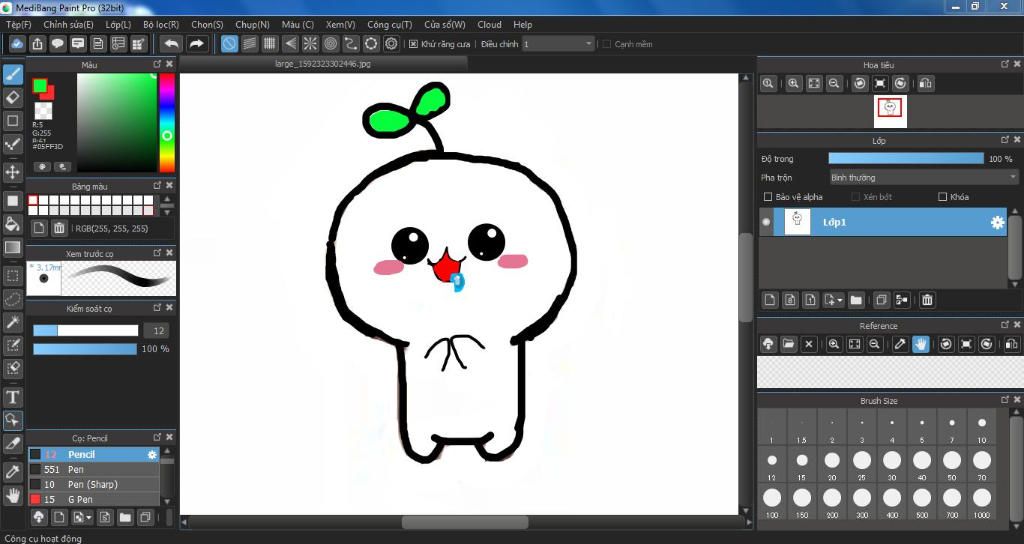Viewport: 1024px width, 544px height.
Task: Open Chỉnh sửa(E) menu
Action: click(x=68, y=24)
